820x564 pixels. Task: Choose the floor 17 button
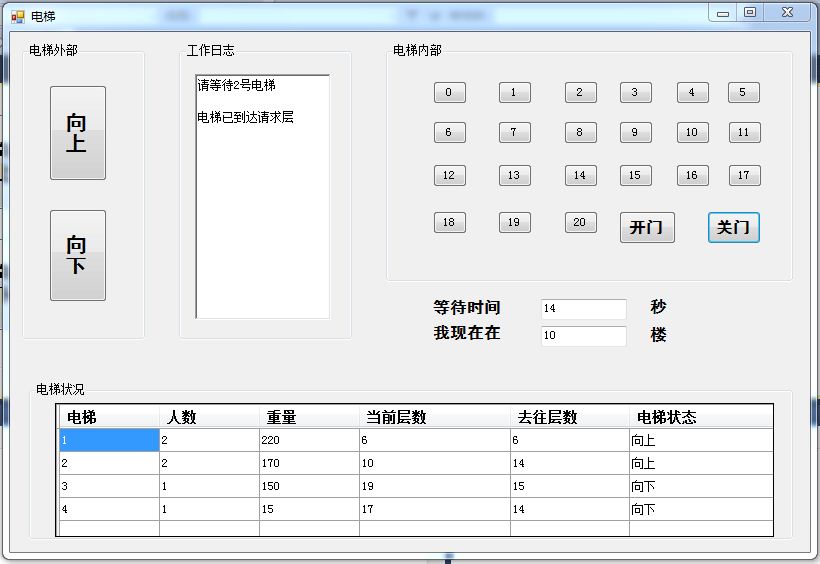tap(745, 175)
